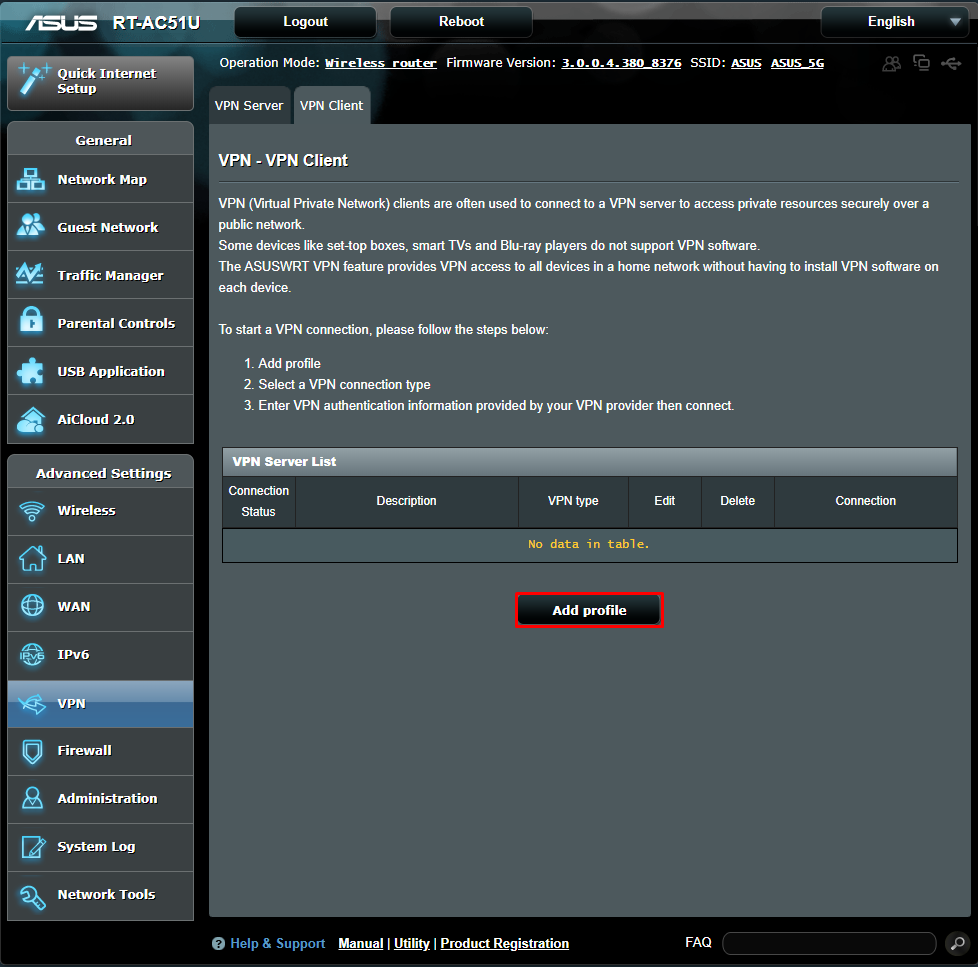
Task: Open USB Application puzzle icon
Action: pyautogui.click(x=31, y=371)
